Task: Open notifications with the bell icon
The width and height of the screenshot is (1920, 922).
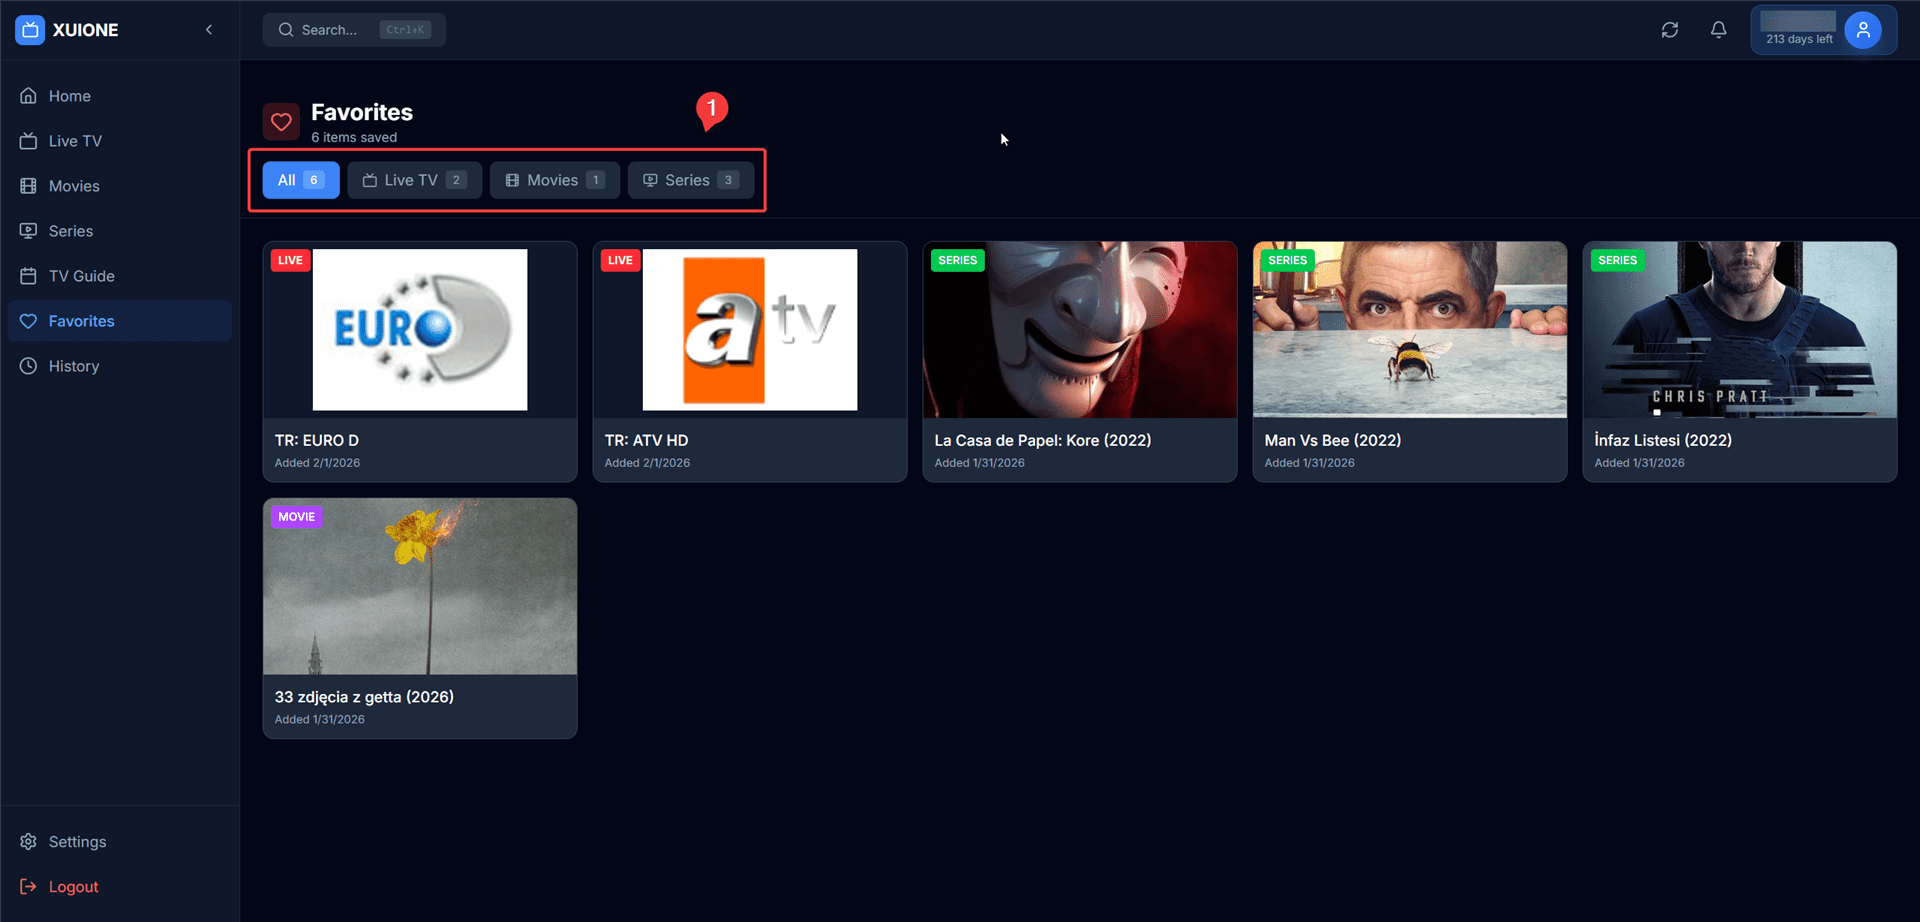Action: [1717, 29]
